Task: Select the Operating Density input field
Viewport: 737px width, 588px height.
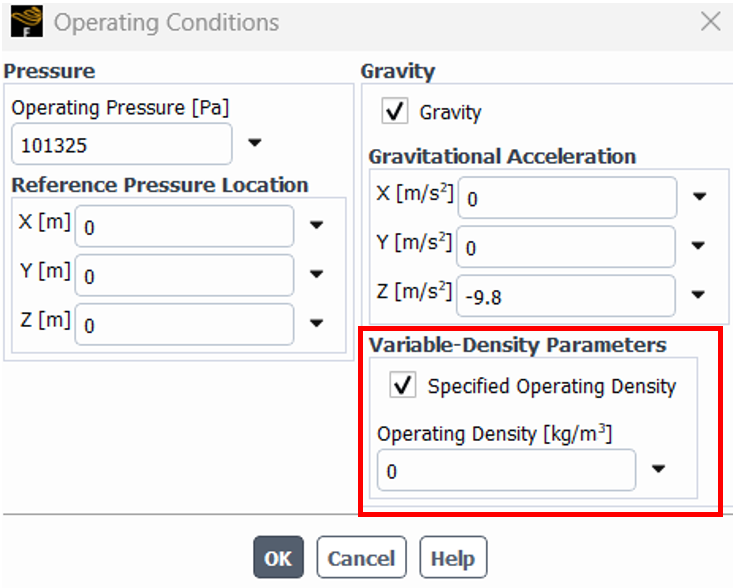Action: pos(506,470)
